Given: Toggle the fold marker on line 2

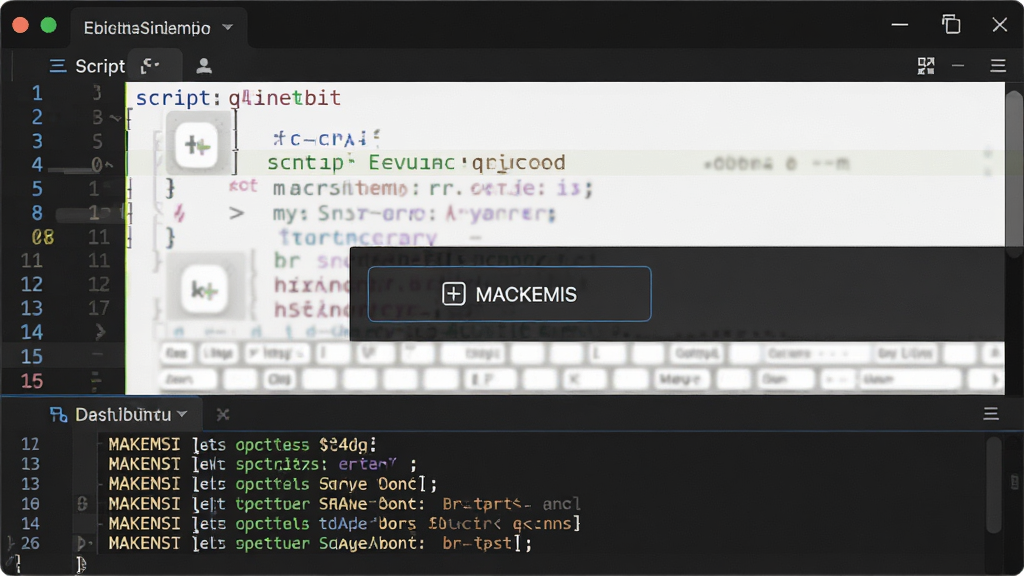Looking at the screenshot, I should (116, 118).
